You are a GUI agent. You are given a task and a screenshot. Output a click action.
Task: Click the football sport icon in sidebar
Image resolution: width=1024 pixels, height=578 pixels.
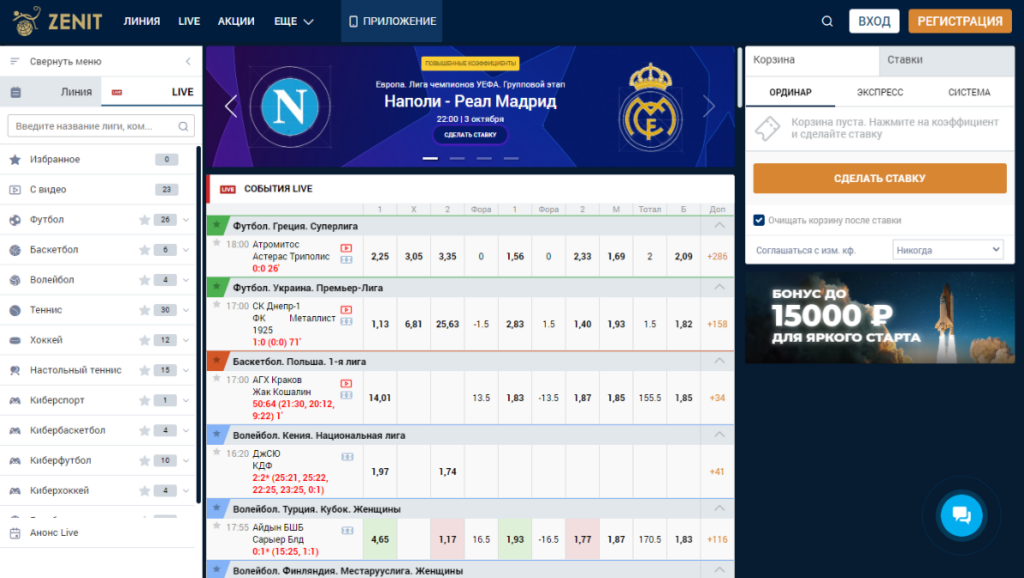coord(15,220)
